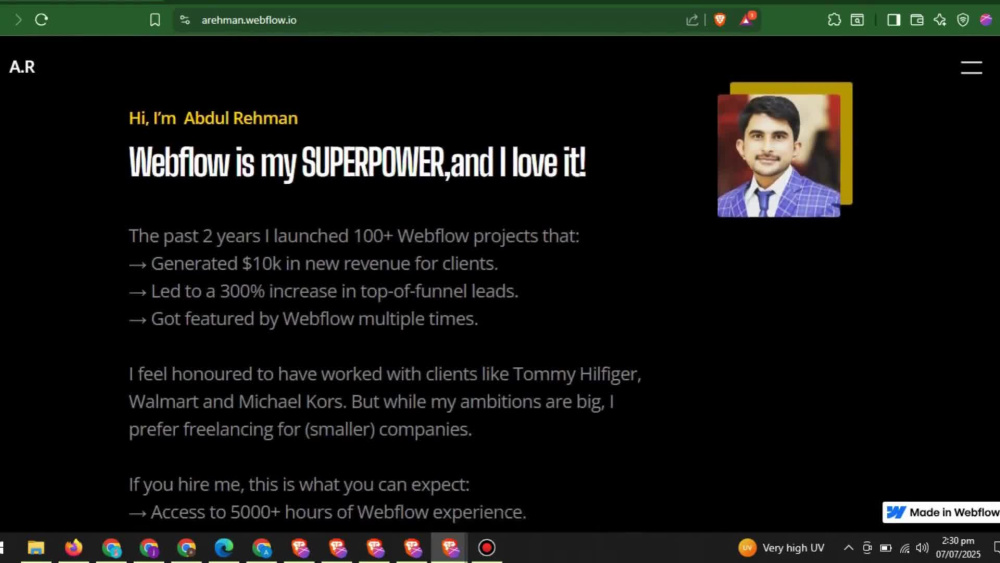Open the Brave Wallet icon
This screenshot has height=563, width=1000.
coord(917,20)
